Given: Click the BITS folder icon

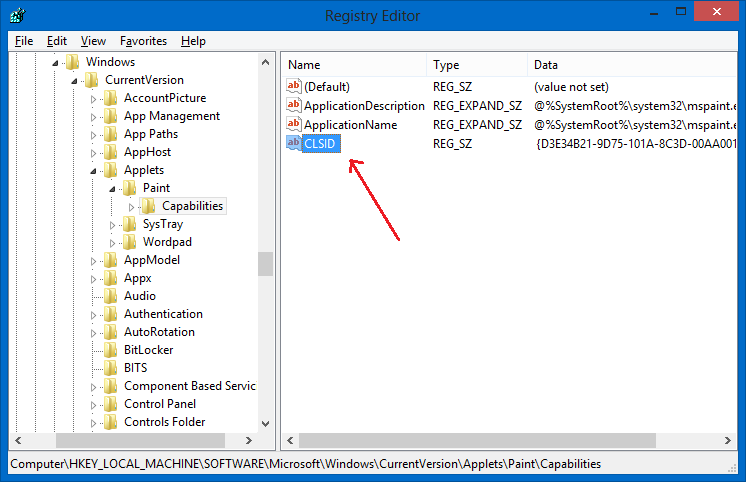Looking at the screenshot, I should click(111, 368).
